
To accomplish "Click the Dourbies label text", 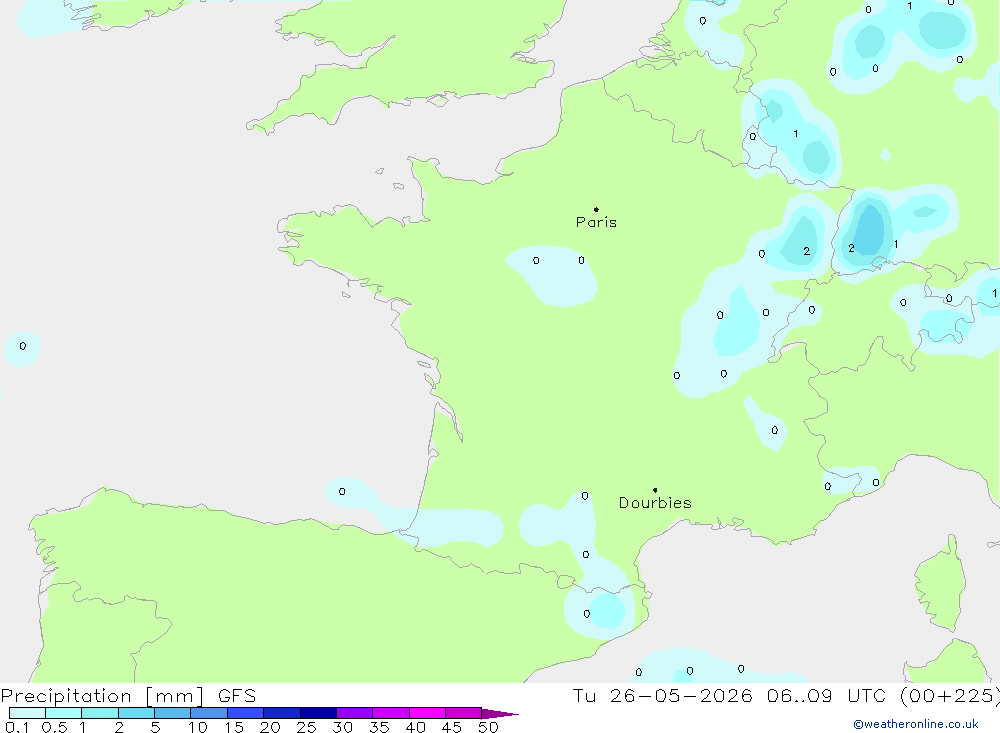I will pyautogui.click(x=655, y=503).
